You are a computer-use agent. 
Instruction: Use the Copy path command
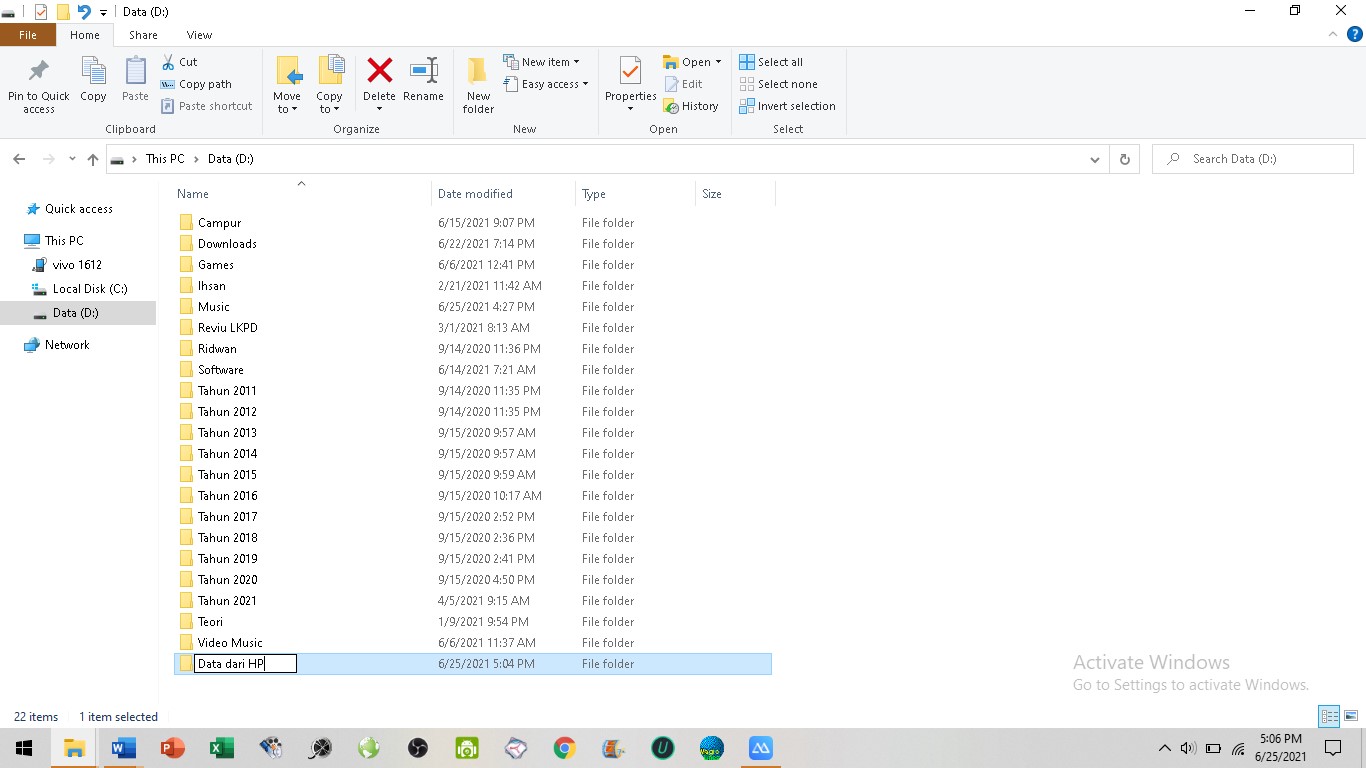(x=196, y=84)
